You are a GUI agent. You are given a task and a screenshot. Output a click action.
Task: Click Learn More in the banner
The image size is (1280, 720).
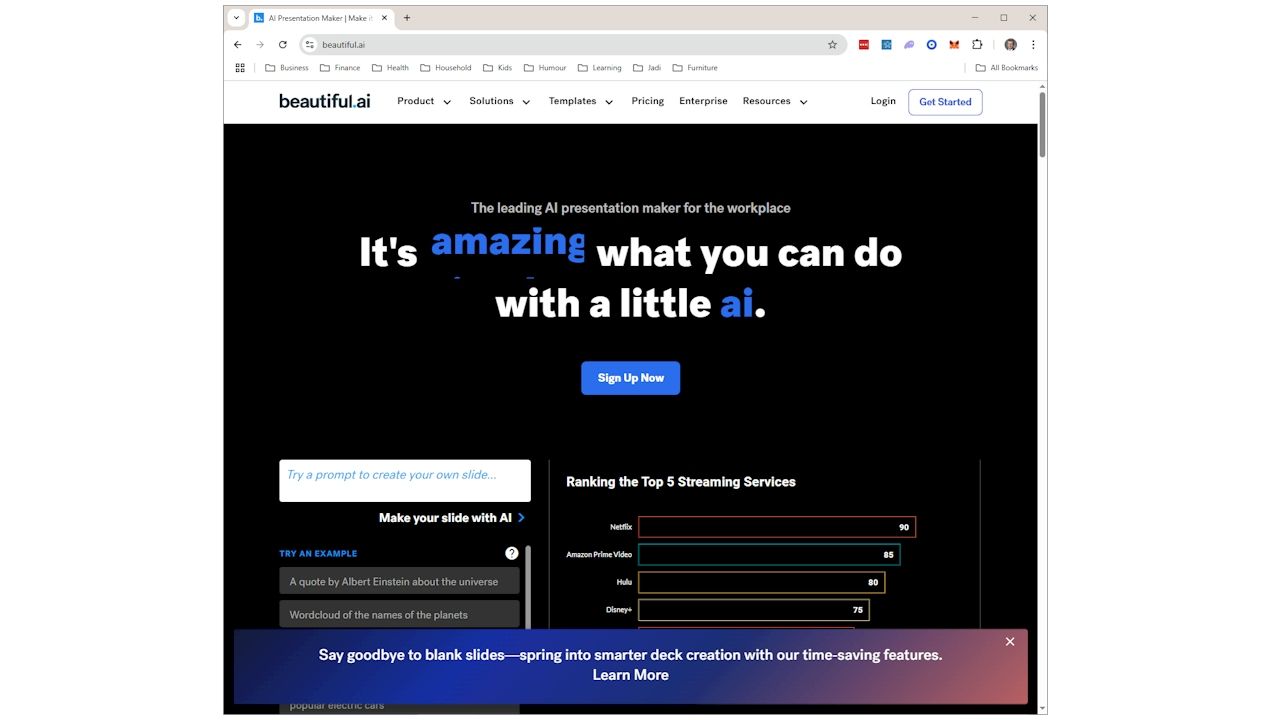pyautogui.click(x=630, y=675)
